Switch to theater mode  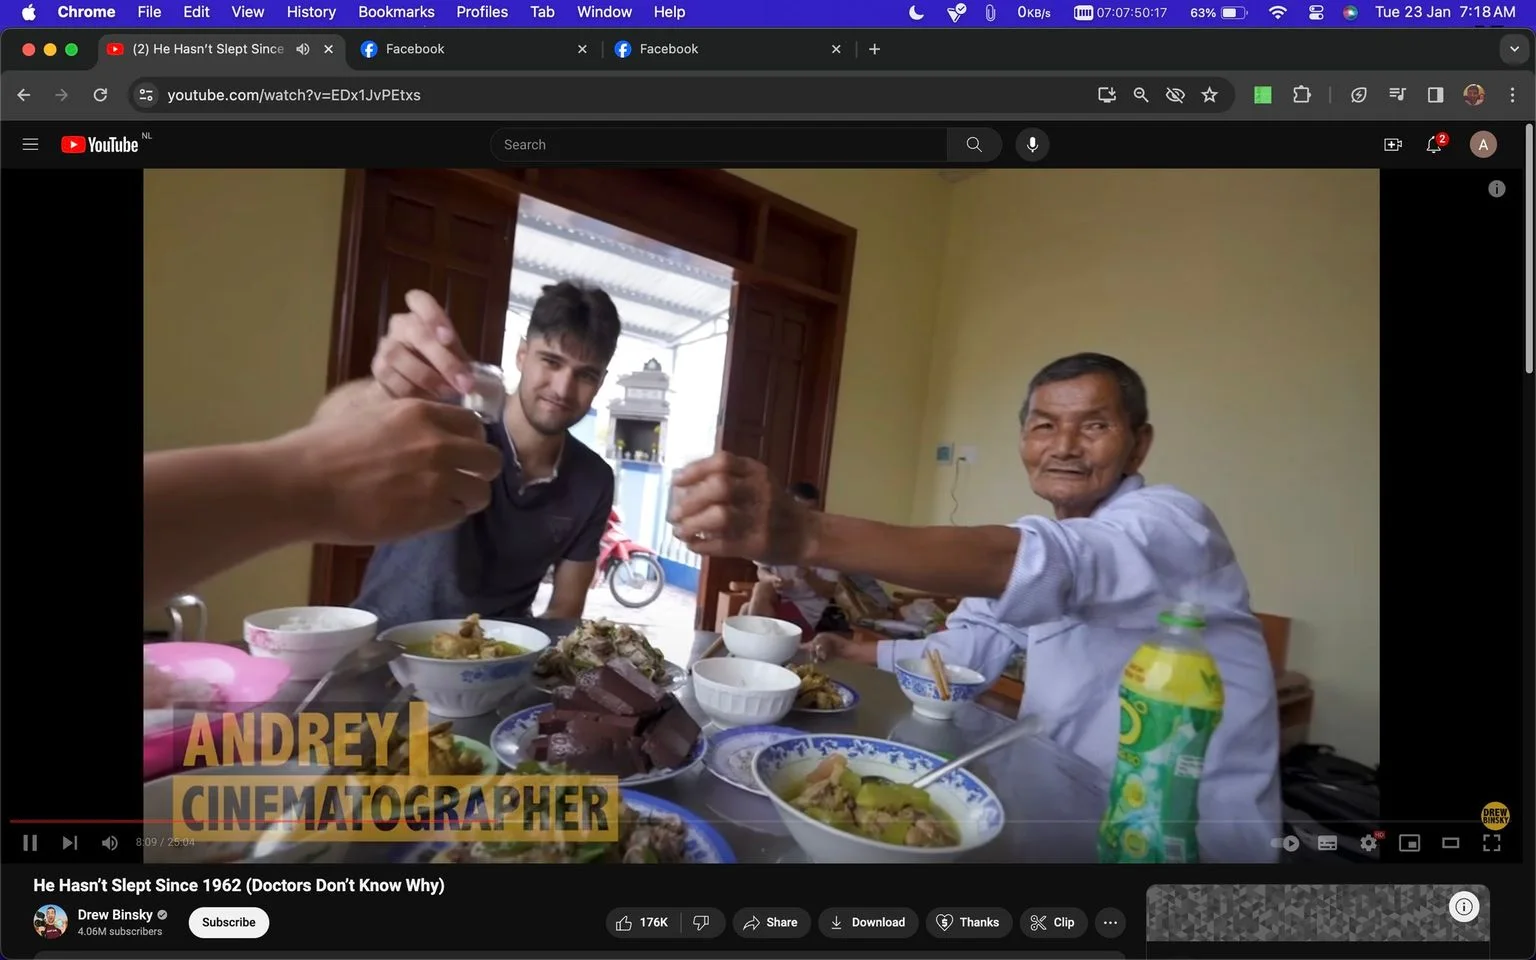(1450, 843)
